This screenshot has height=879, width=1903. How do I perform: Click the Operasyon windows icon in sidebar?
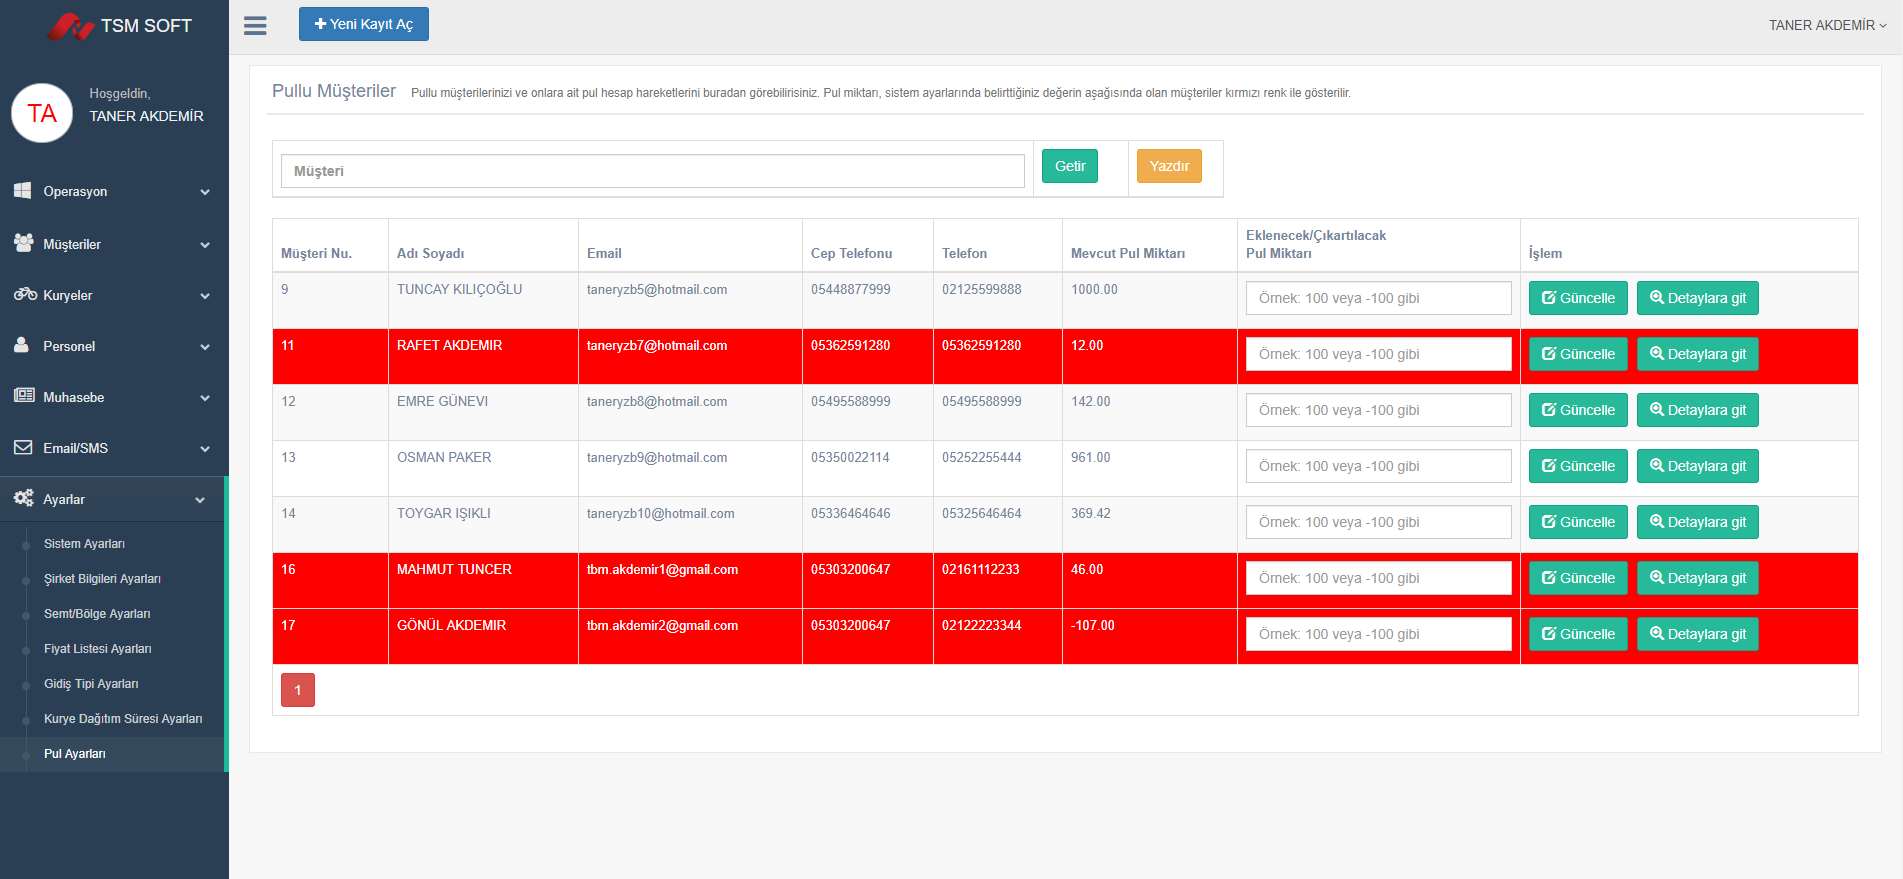click(x=23, y=191)
